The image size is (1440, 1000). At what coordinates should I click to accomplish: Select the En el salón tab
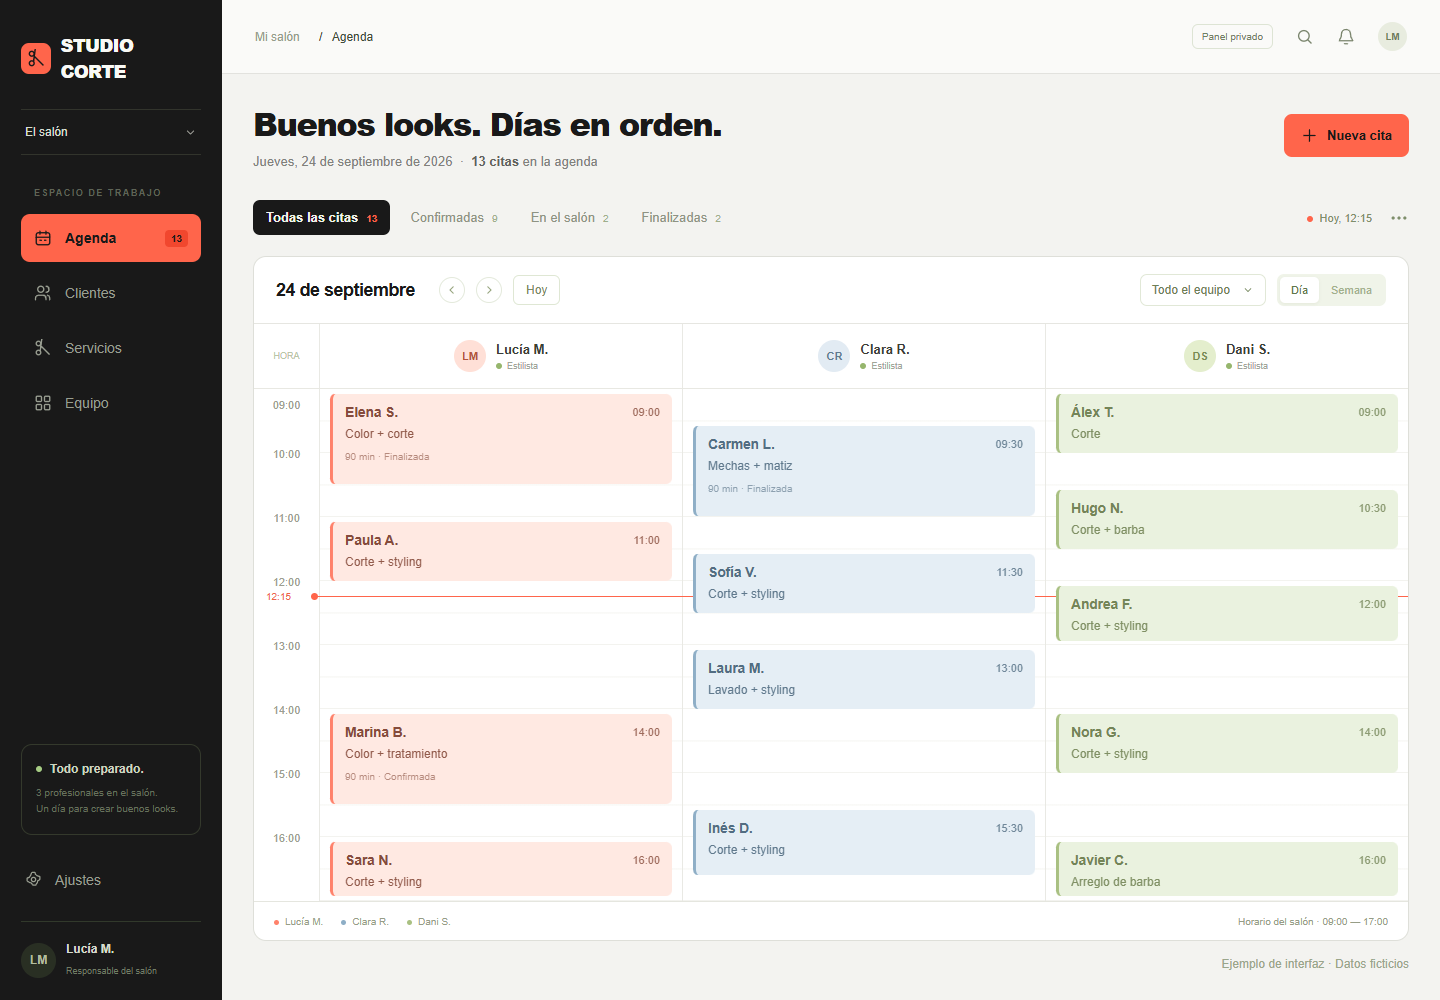pyautogui.click(x=570, y=217)
